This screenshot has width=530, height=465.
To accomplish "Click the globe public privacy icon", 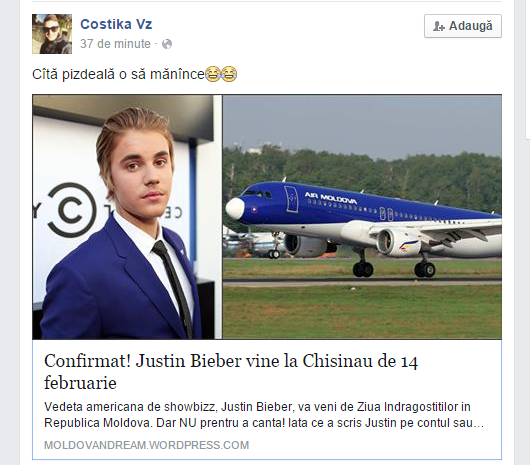I will (167, 44).
